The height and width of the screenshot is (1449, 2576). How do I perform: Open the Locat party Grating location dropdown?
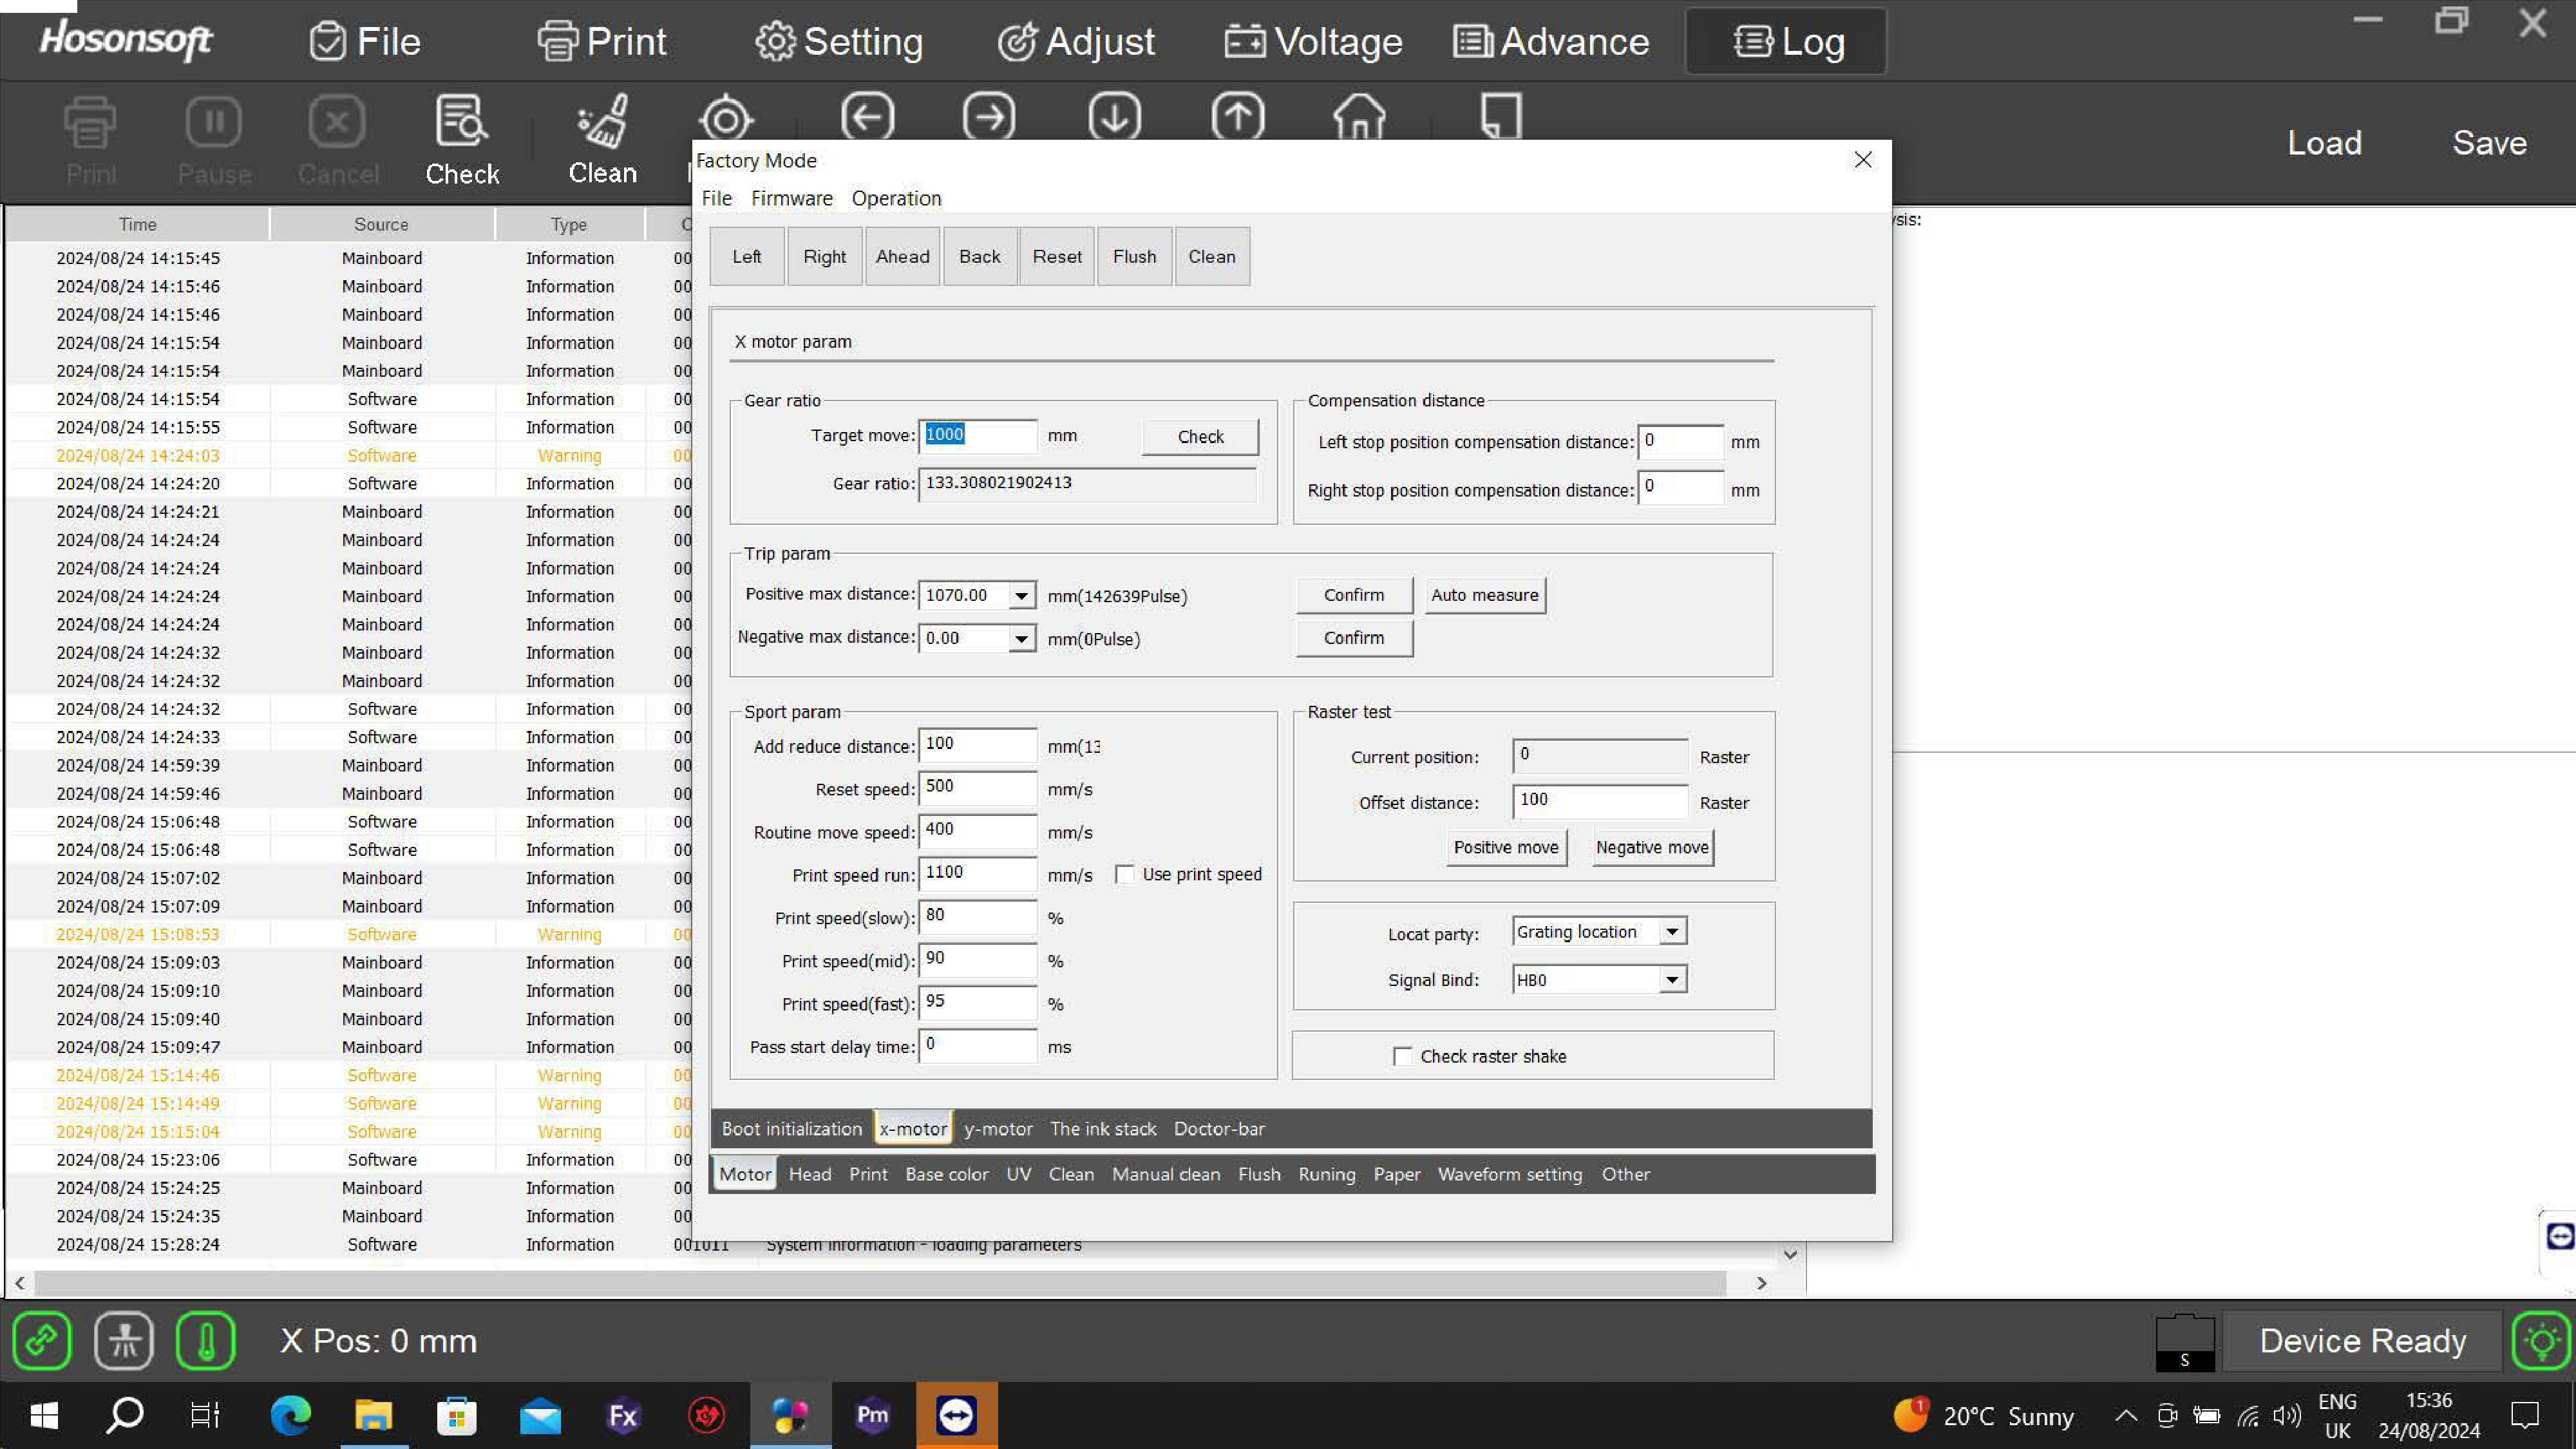pyautogui.click(x=1671, y=932)
